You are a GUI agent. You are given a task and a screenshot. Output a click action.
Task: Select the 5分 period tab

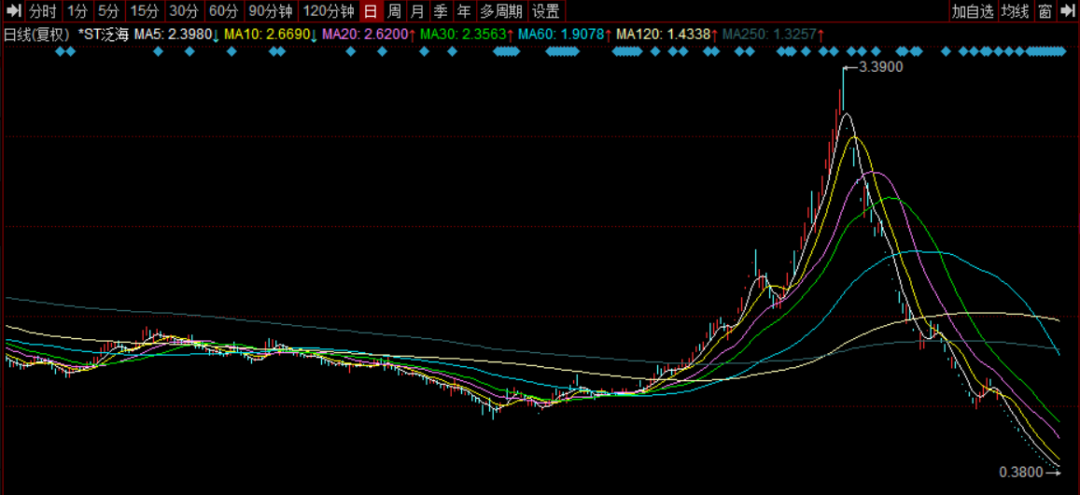click(108, 12)
